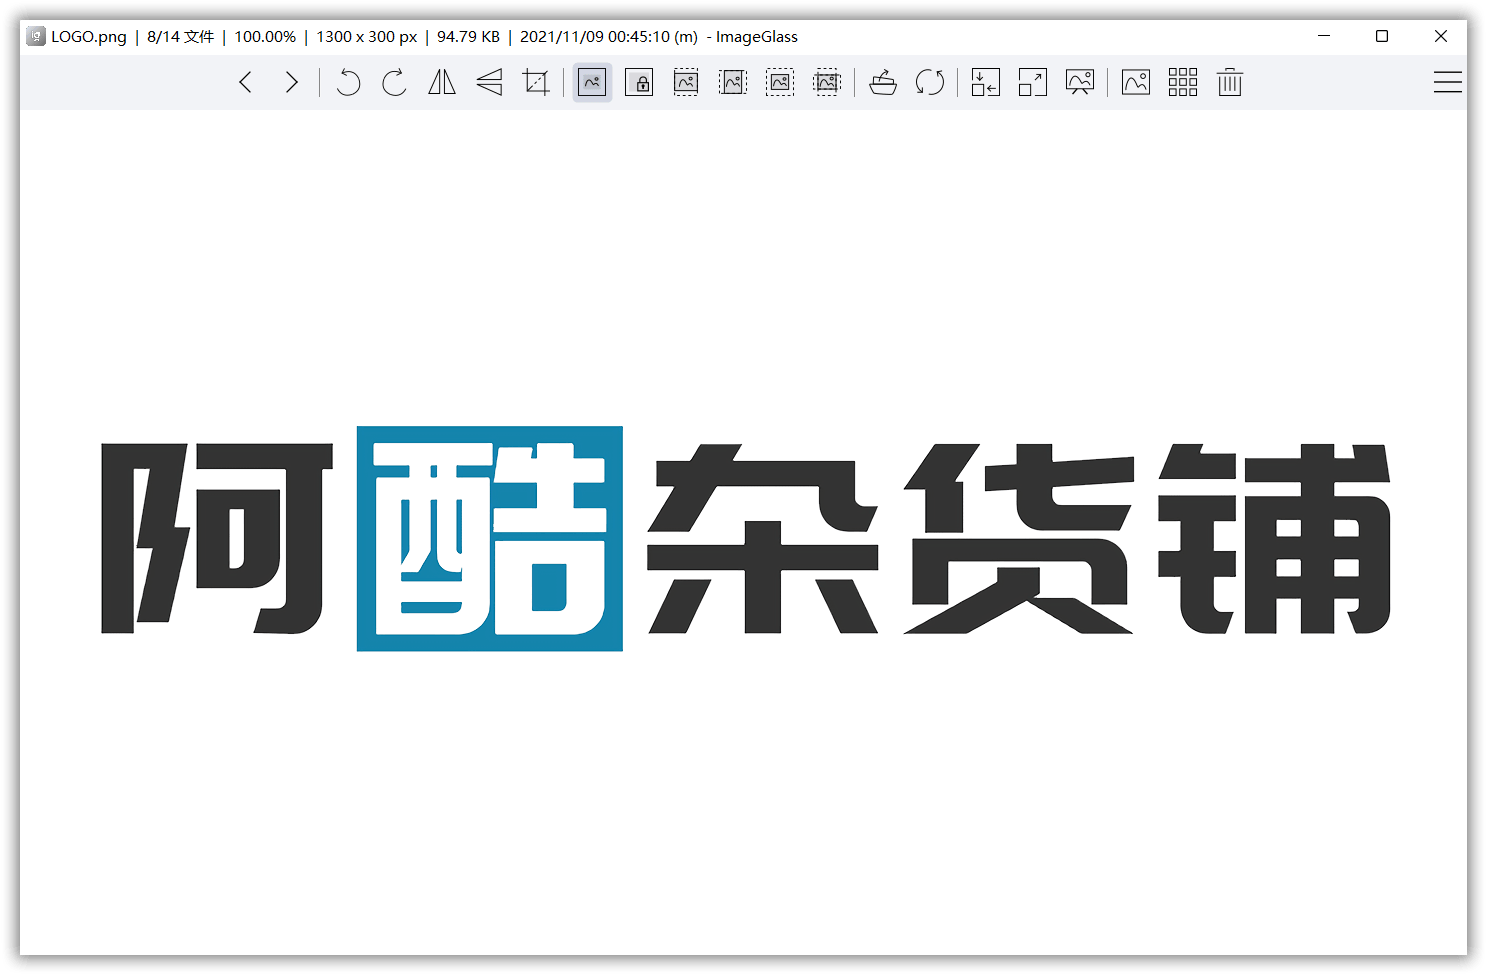Image resolution: width=1487 pixels, height=975 pixels.
Task: Select the Crop tool
Action: [536, 83]
